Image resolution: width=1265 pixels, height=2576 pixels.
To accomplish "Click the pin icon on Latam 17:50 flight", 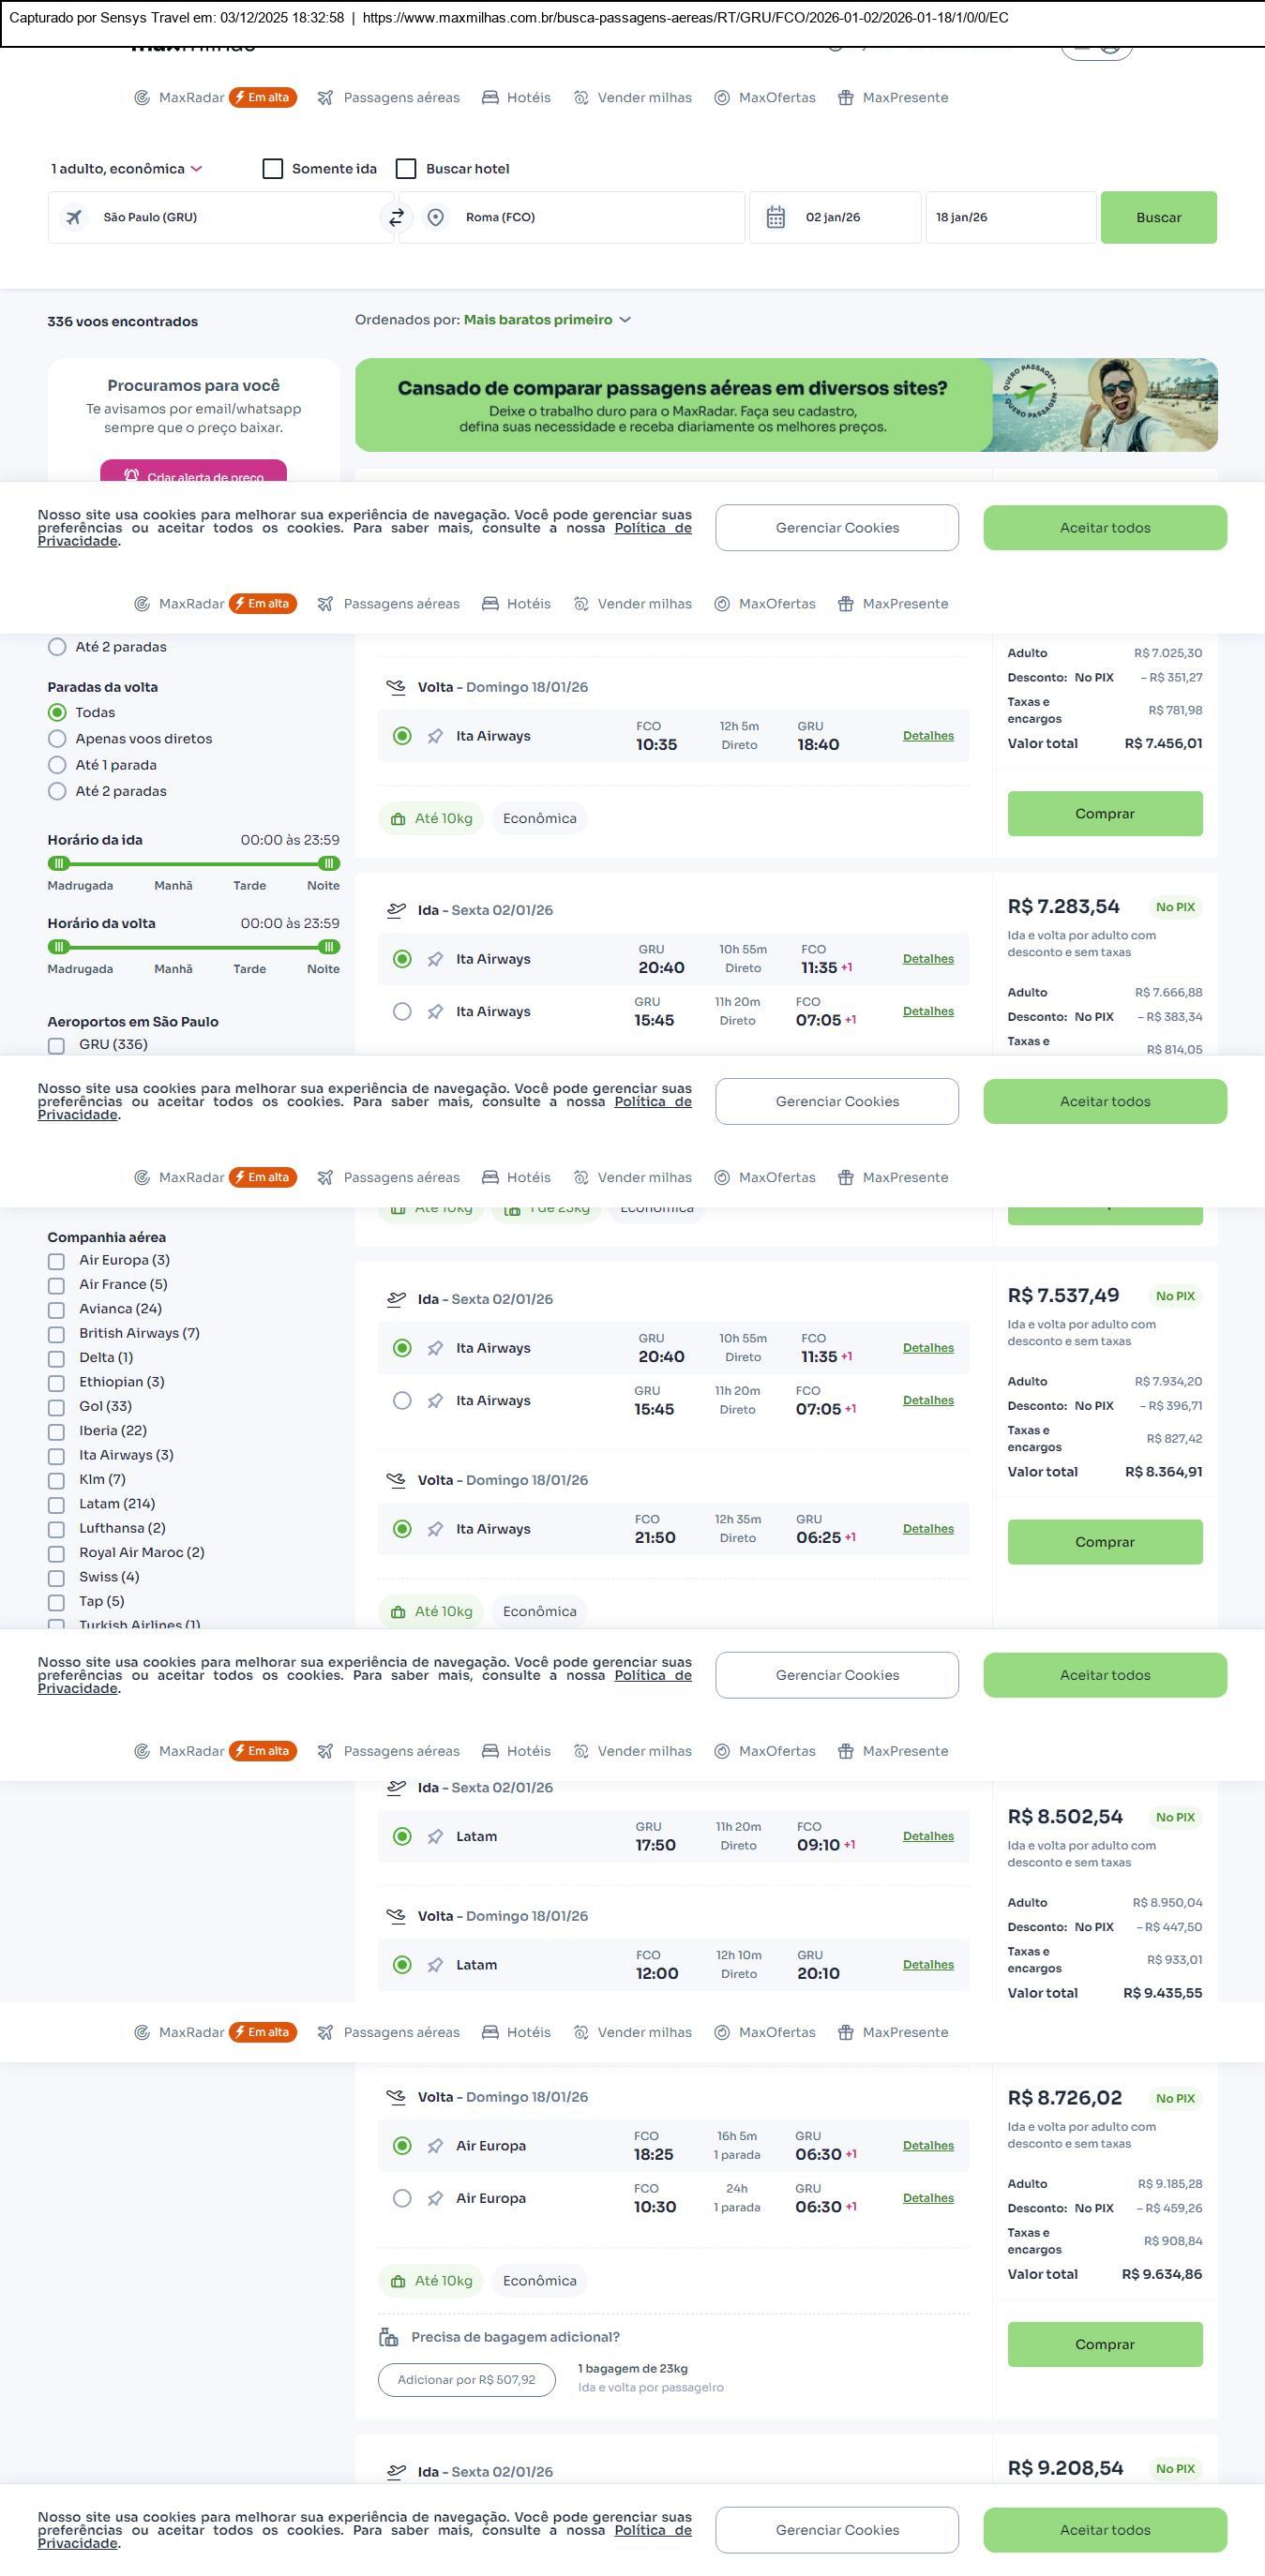I will click(435, 1836).
